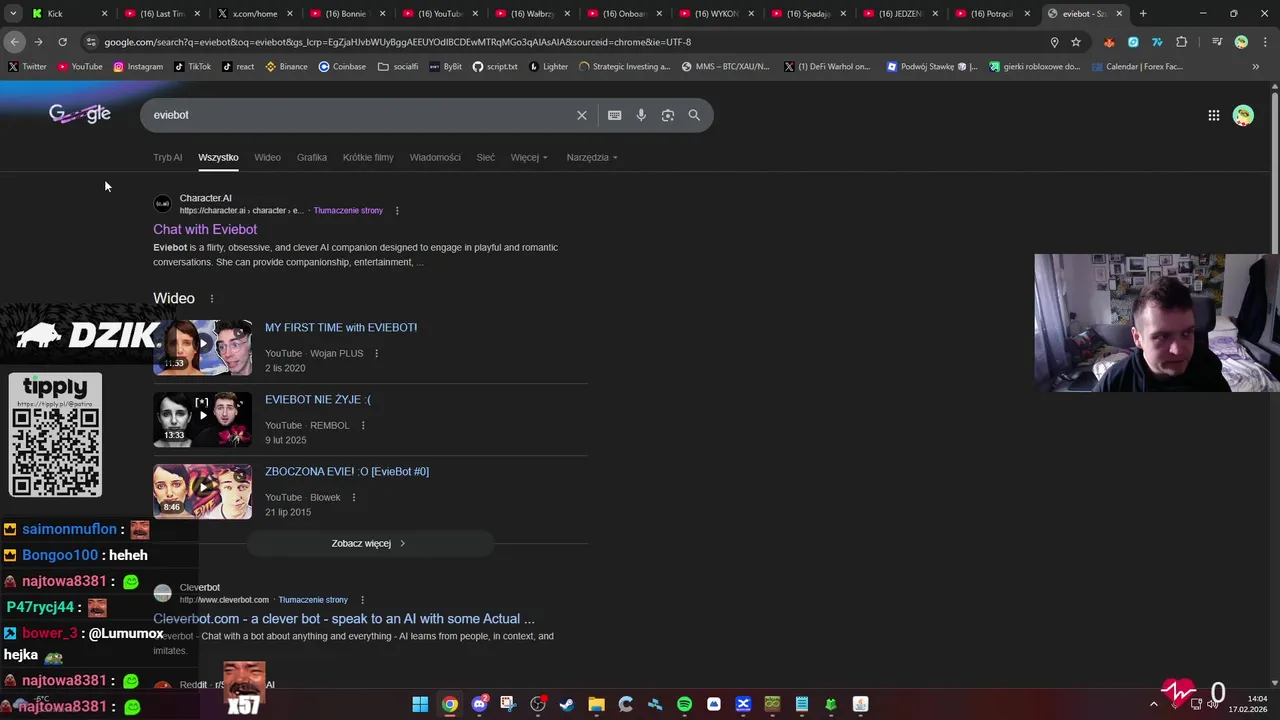Screen dimensions: 1280x720
Task: Open File Explorer from the taskbar
Action: tap(596, 704)
